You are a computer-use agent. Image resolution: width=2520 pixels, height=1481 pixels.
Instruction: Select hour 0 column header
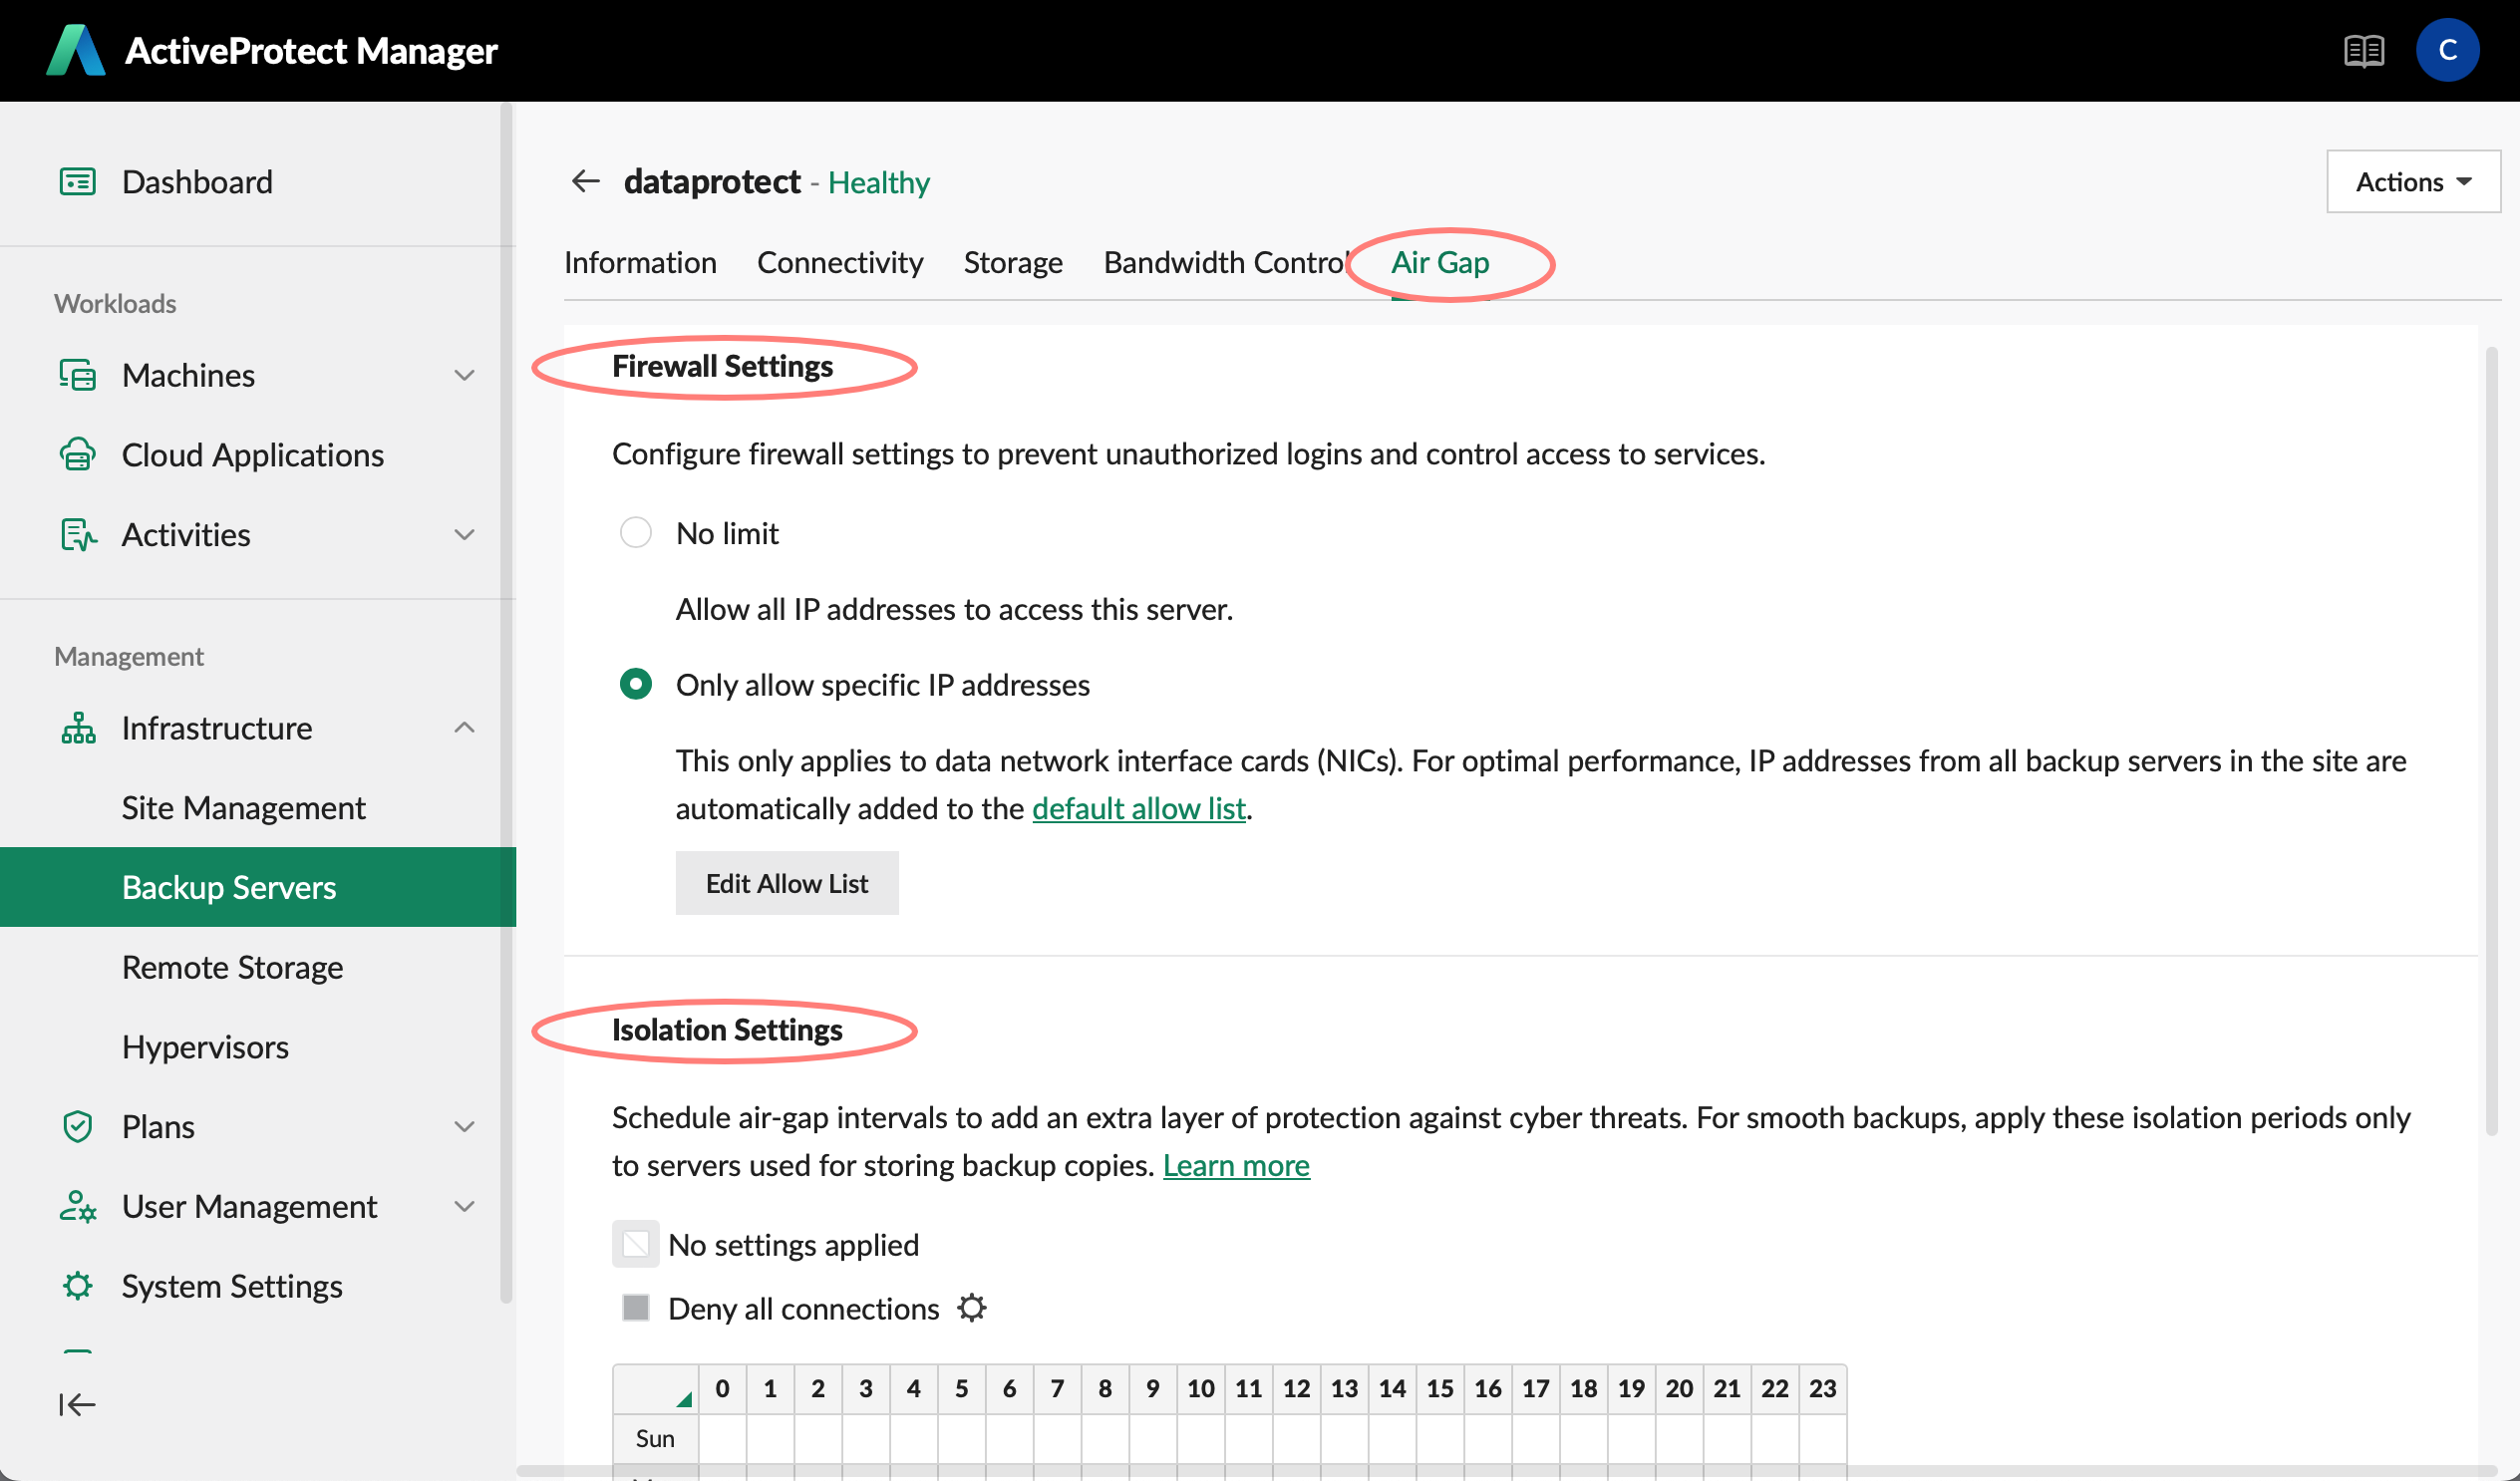click(722, 1389)
